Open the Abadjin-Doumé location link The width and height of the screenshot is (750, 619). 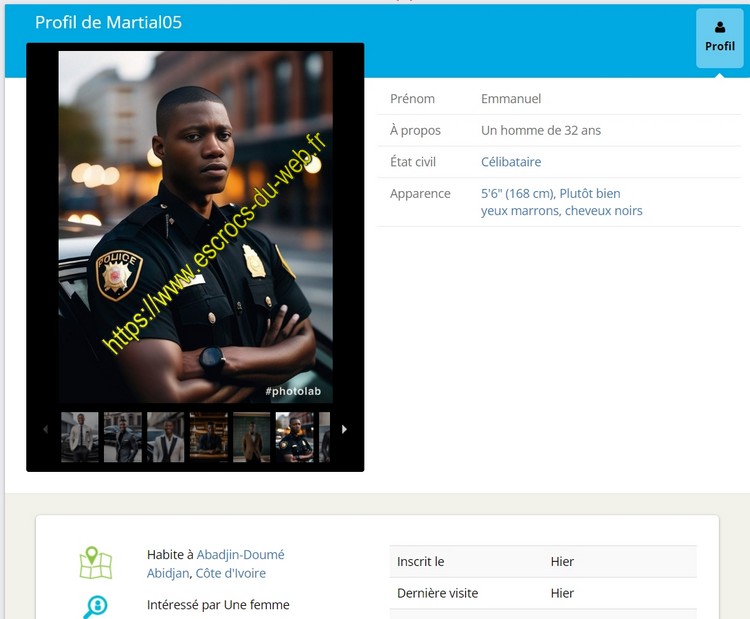[x=240, y=555]
